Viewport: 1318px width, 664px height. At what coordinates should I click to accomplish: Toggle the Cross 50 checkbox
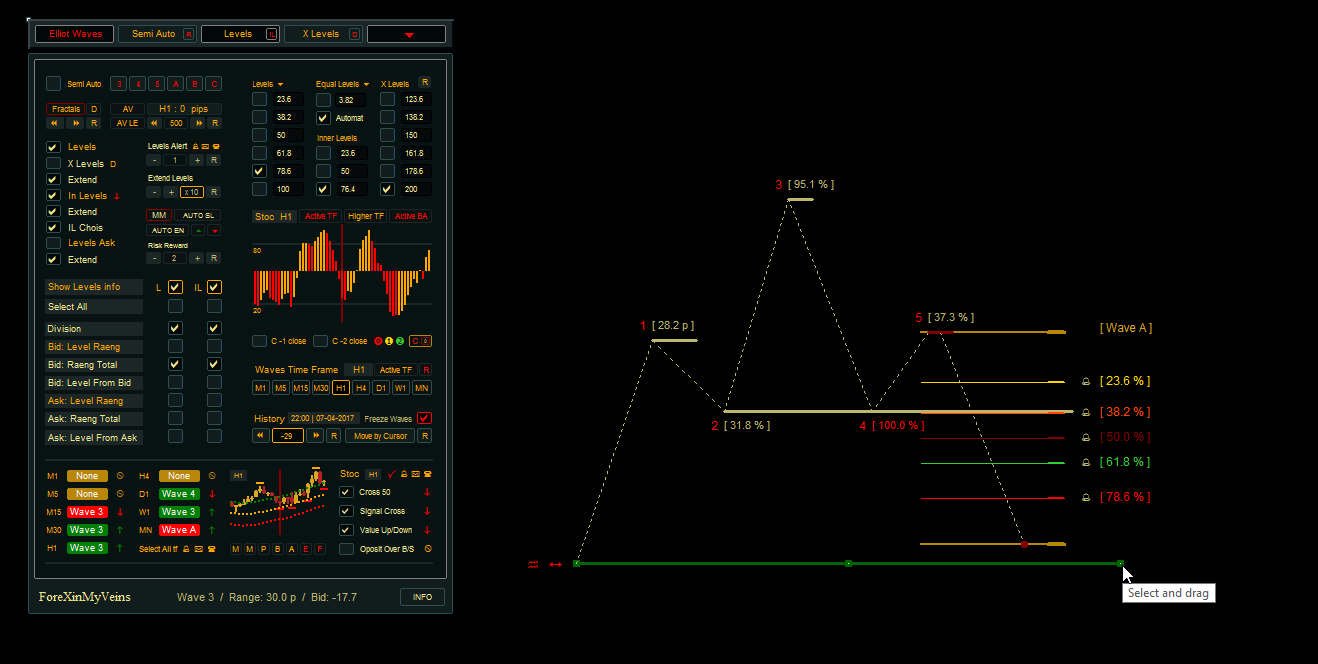point(346,492)
